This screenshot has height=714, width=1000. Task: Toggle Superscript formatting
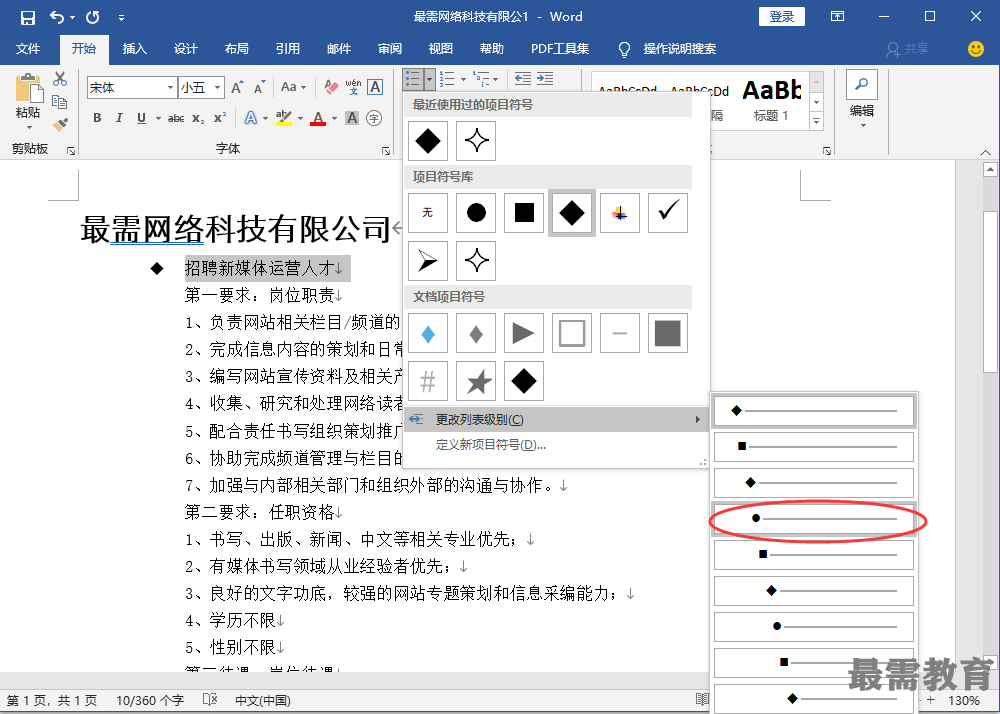click(220, 118)
